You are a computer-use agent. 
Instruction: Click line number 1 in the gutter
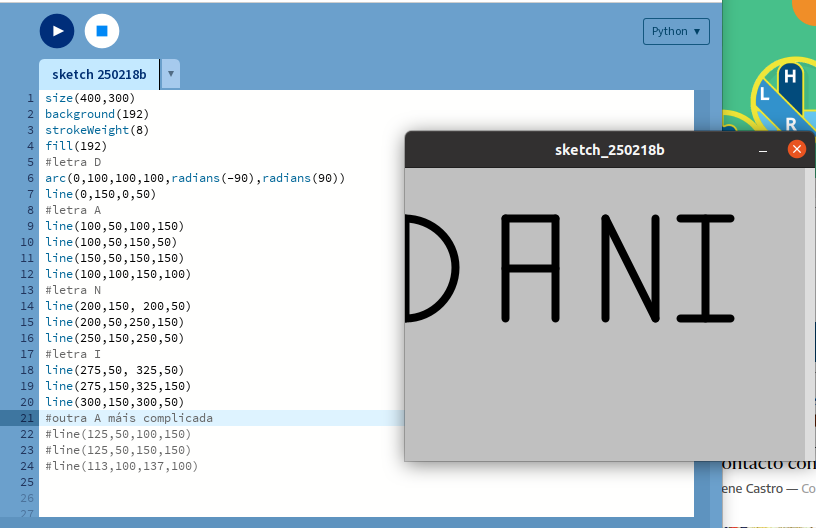[x=30, y=98]
